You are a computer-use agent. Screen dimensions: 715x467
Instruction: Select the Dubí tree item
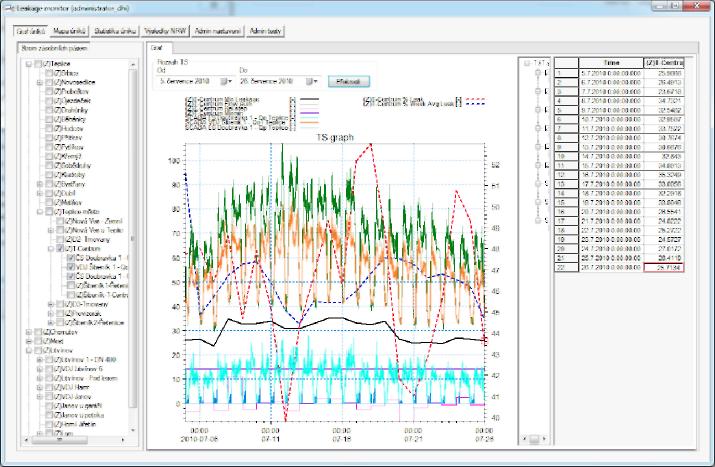pyautogui.click(x=67, y=193)
